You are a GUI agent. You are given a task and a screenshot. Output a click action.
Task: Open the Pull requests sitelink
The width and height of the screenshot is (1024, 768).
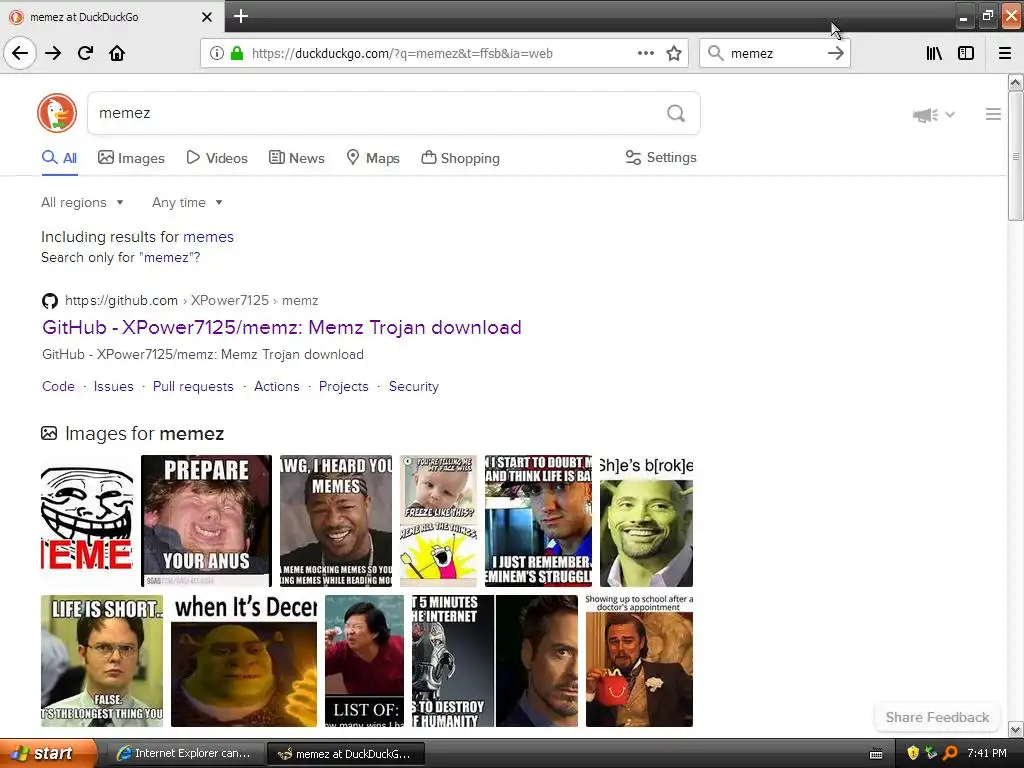click(193, 386)
